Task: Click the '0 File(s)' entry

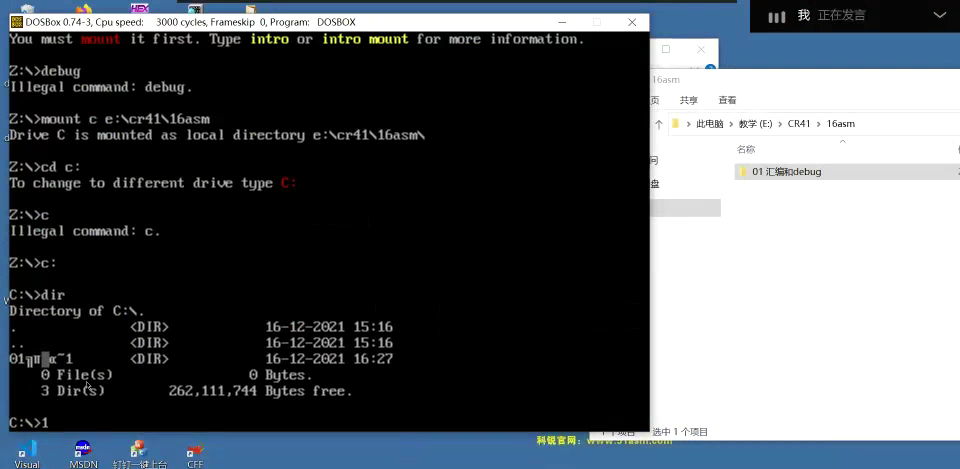Action: pyautogui.click(x=77, y=375)
